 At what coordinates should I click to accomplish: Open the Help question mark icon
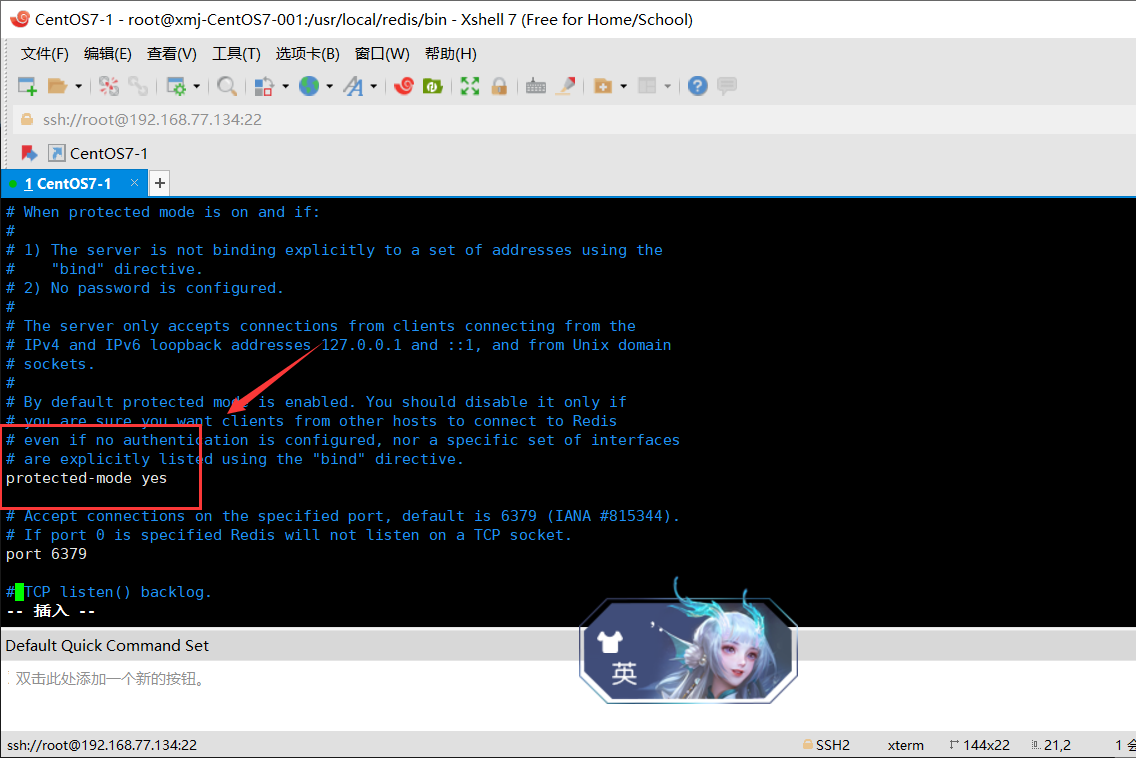(698, 86)
